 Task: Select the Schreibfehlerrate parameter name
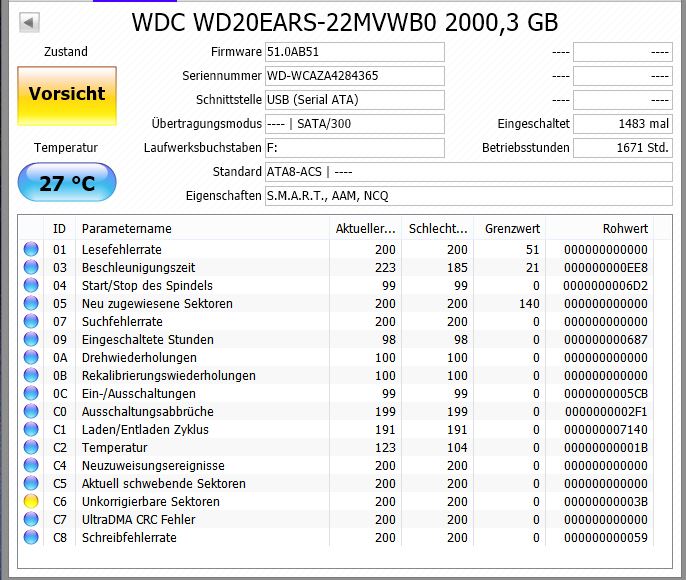(129, 538)
